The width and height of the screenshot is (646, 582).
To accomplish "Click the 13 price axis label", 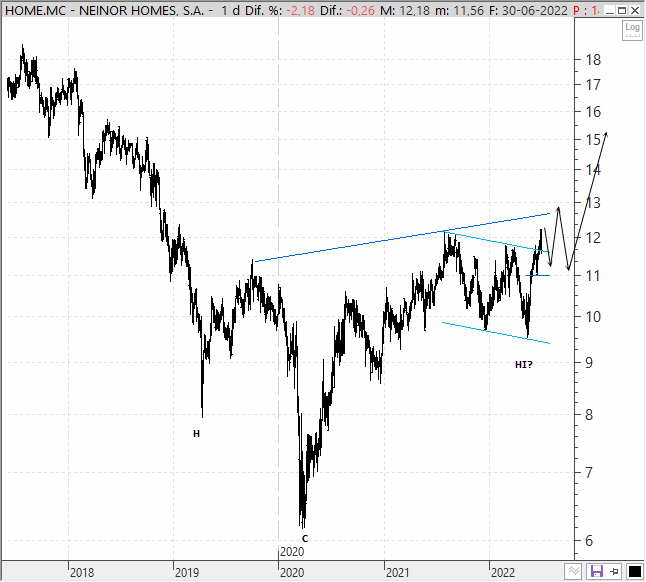I will pos(593,203).
